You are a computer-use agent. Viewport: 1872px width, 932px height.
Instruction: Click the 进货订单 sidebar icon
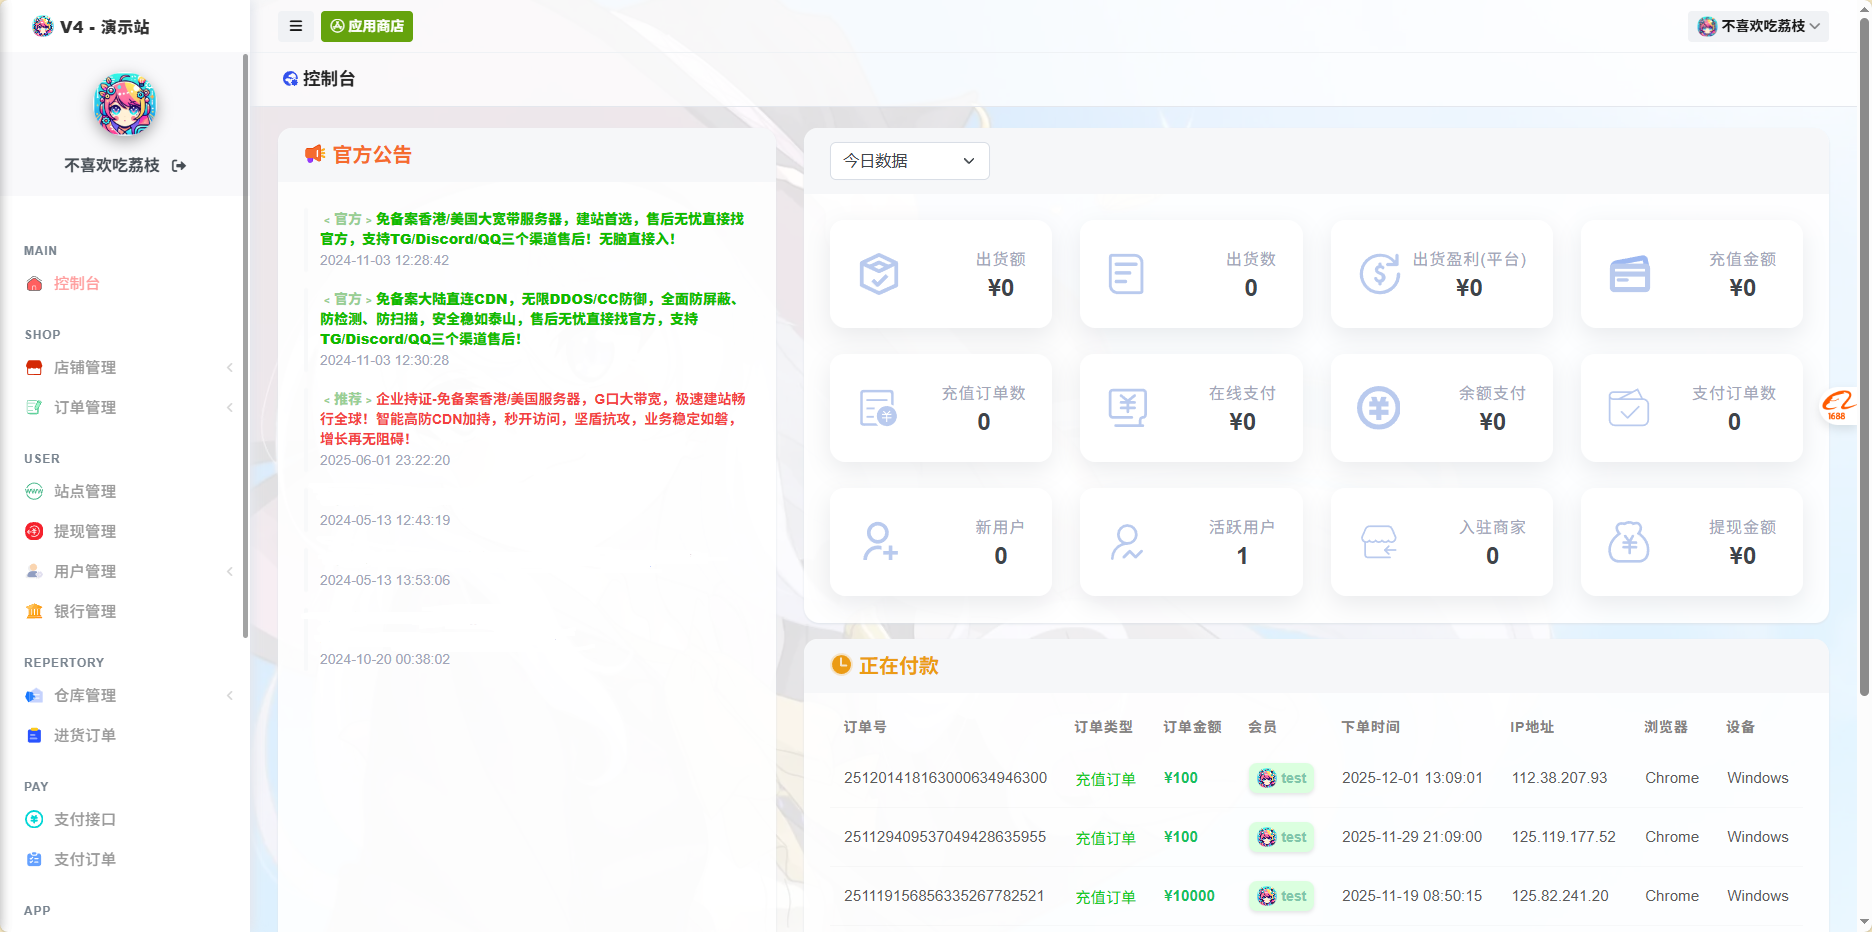[x=34, y=736]
